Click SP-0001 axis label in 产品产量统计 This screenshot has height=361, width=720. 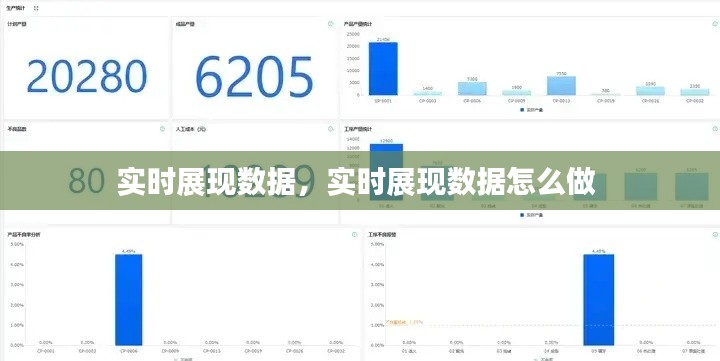pyautogui.click(x=383, y=101)
